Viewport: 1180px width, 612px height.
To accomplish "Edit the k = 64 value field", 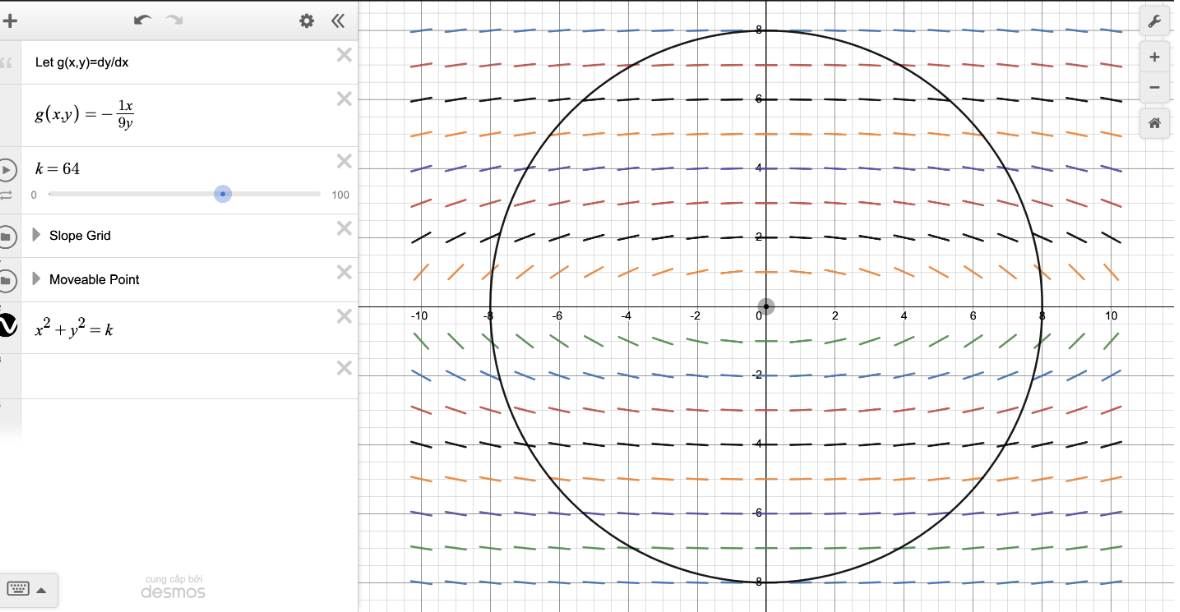I will (57, 169).
